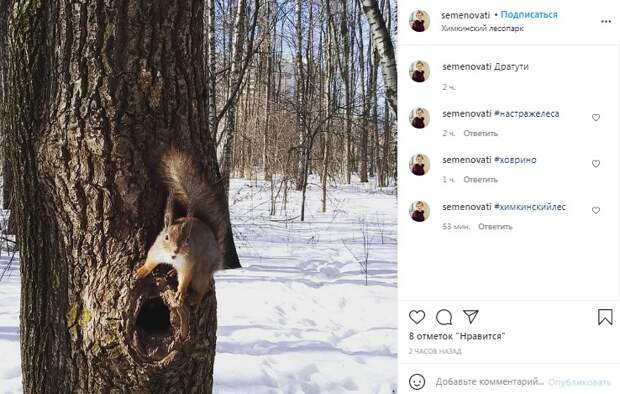Open hashtag #настражелеса
Image resolution: width=620 pixels, height=394 pixels.
527,114
